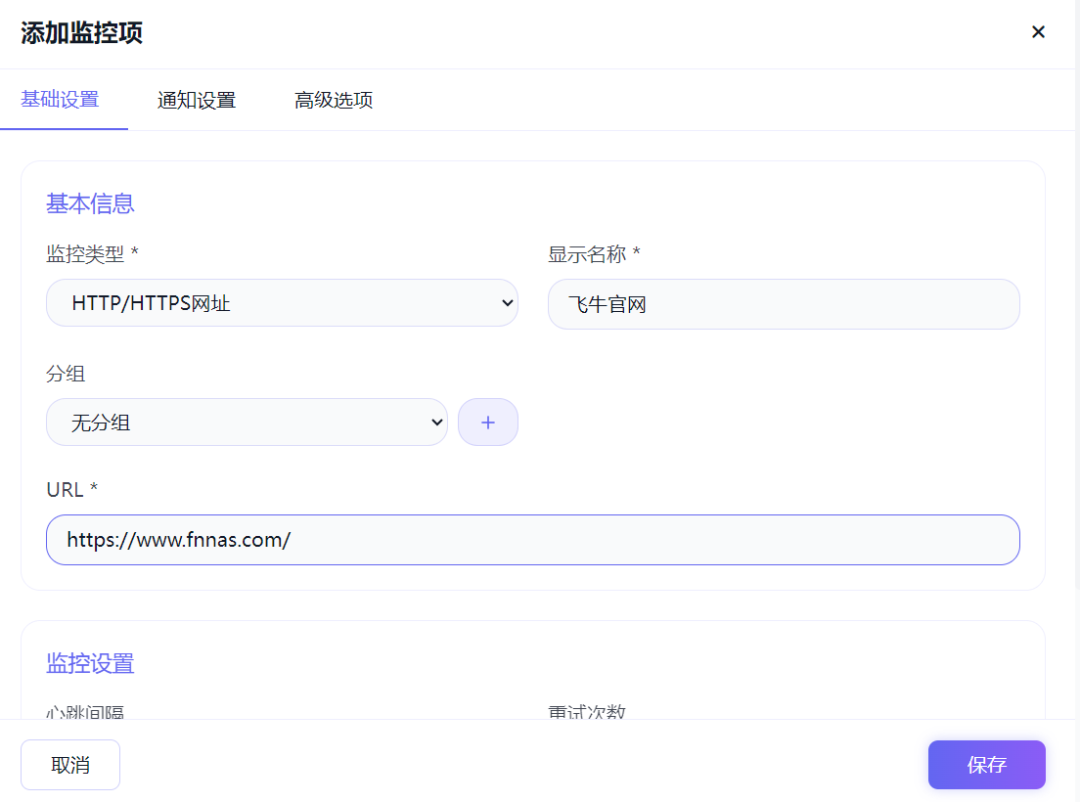Open the 通知设置 tab
The image size is (1080, 802).
(196, 101)
